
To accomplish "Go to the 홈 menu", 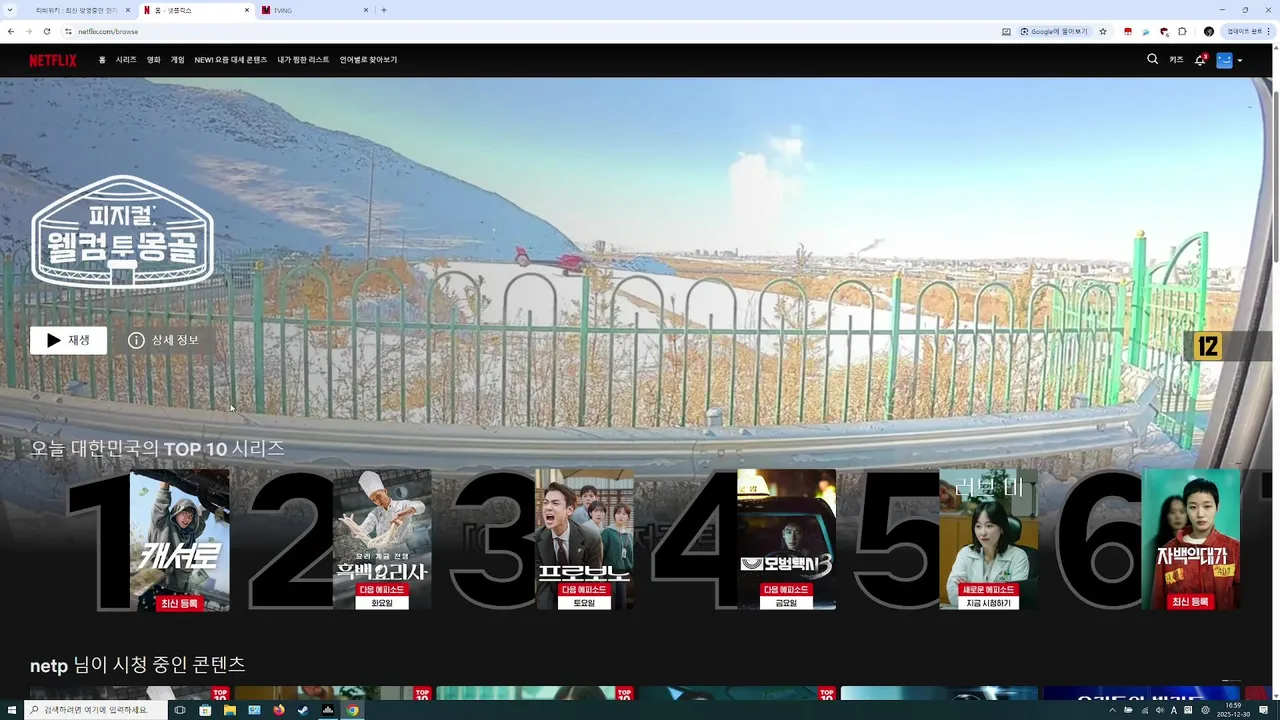I will (102, 60).
